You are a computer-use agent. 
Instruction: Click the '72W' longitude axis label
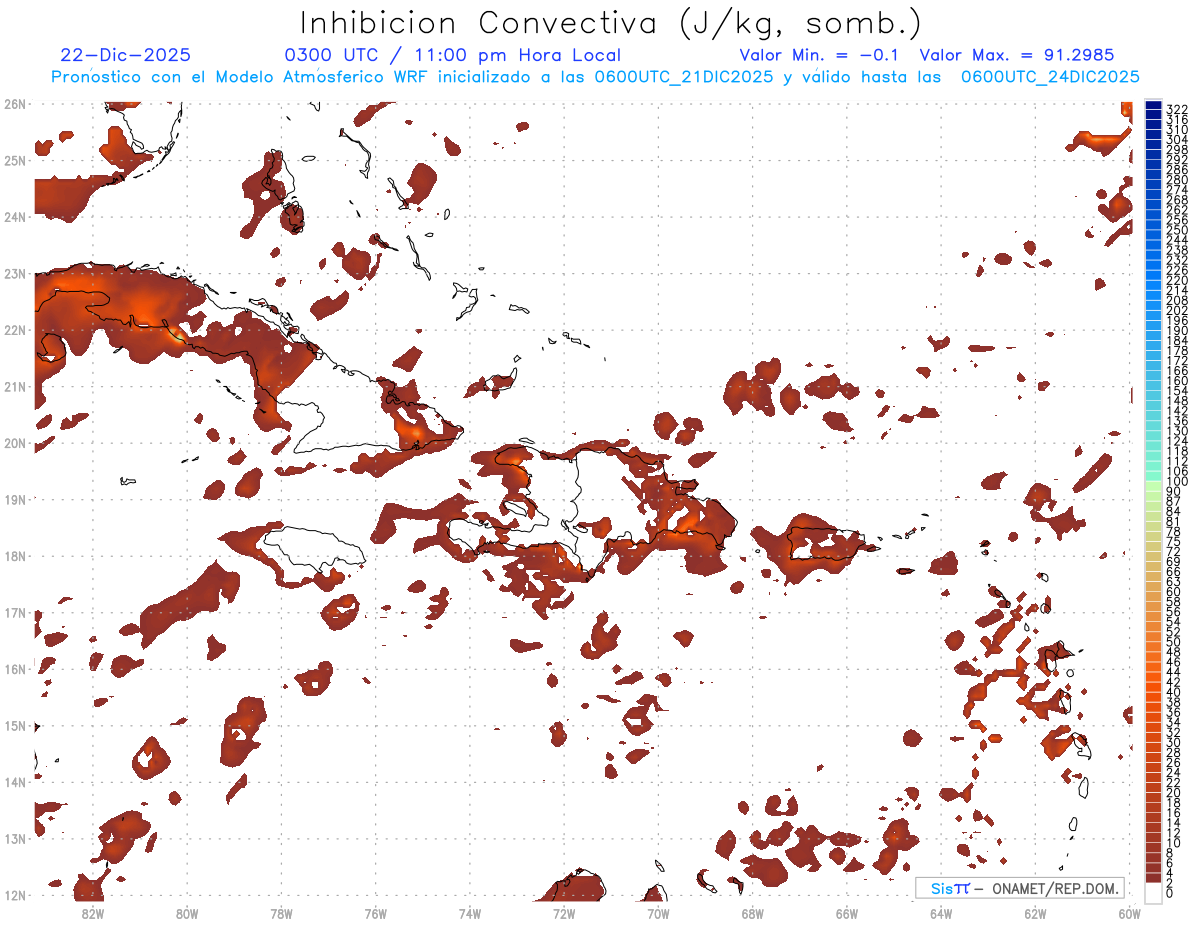tap(564, 913)
